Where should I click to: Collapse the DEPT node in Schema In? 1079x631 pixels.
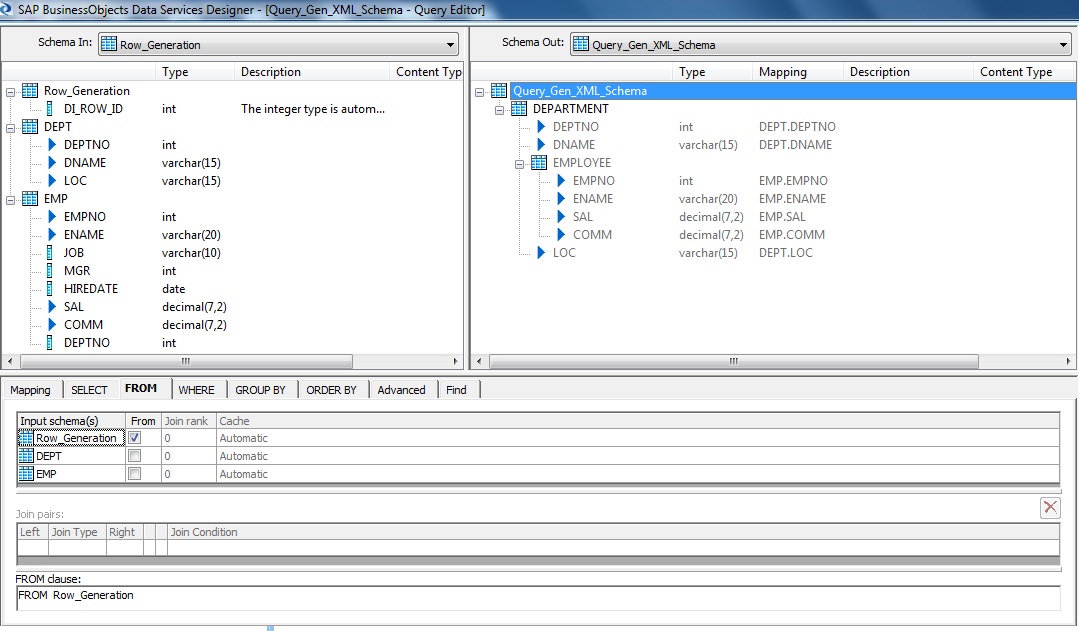tap(10, 127)
